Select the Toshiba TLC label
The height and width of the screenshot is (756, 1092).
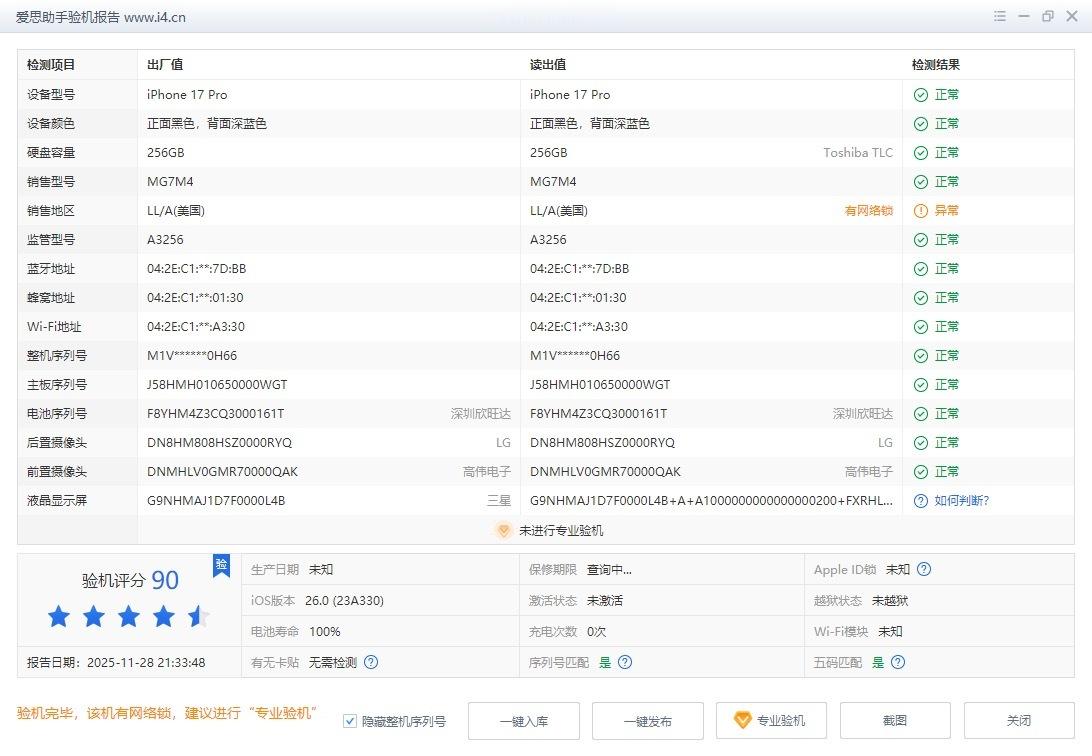(858, 152)
